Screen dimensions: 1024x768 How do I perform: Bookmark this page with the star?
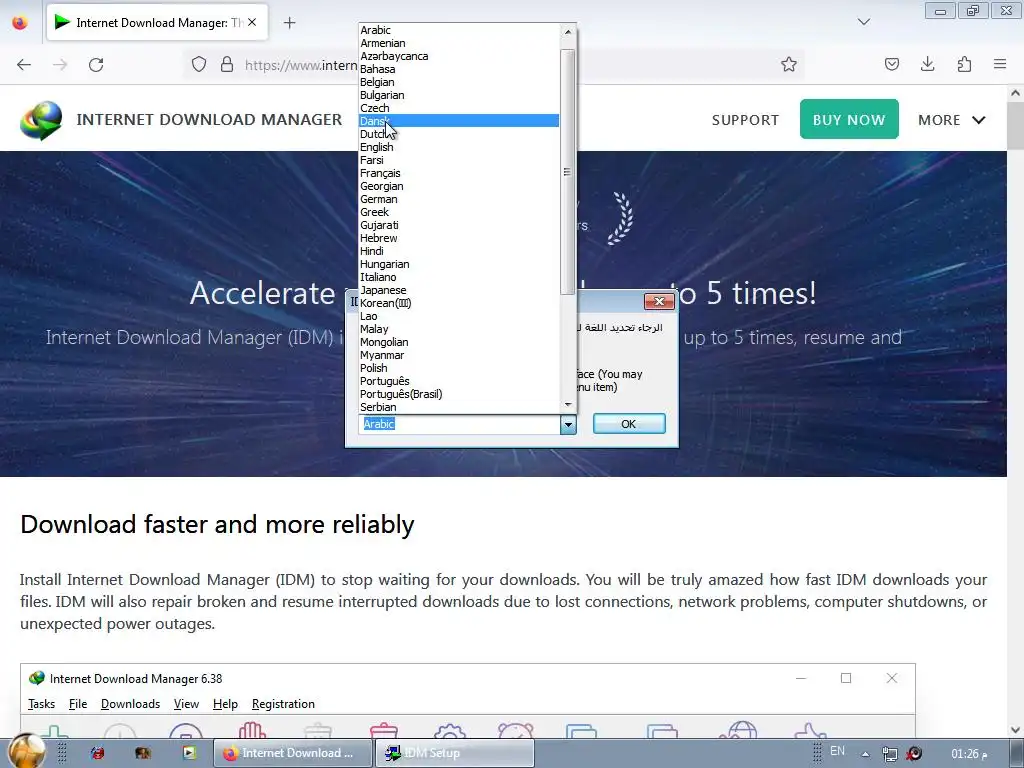[x=789, y=64]
